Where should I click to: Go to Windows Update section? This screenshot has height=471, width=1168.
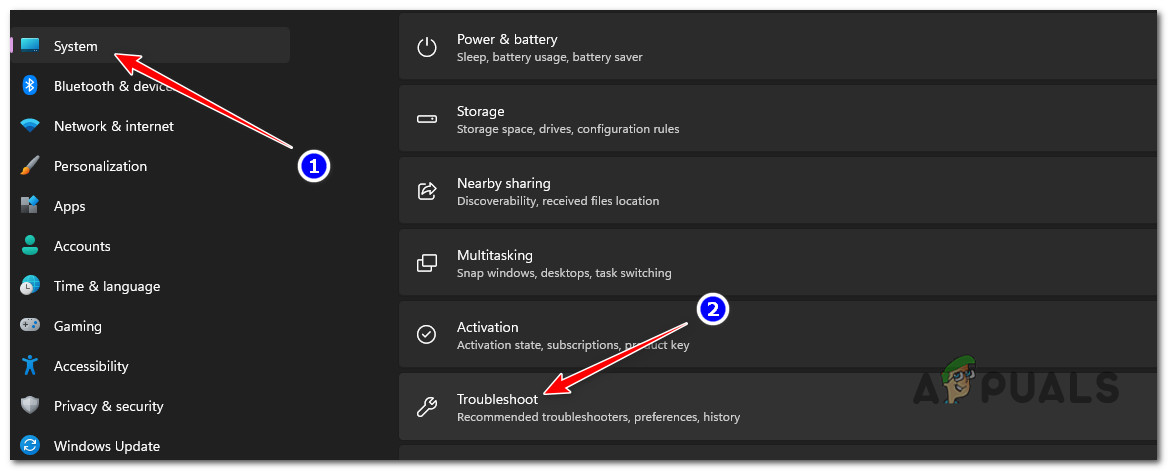point(106,446)
